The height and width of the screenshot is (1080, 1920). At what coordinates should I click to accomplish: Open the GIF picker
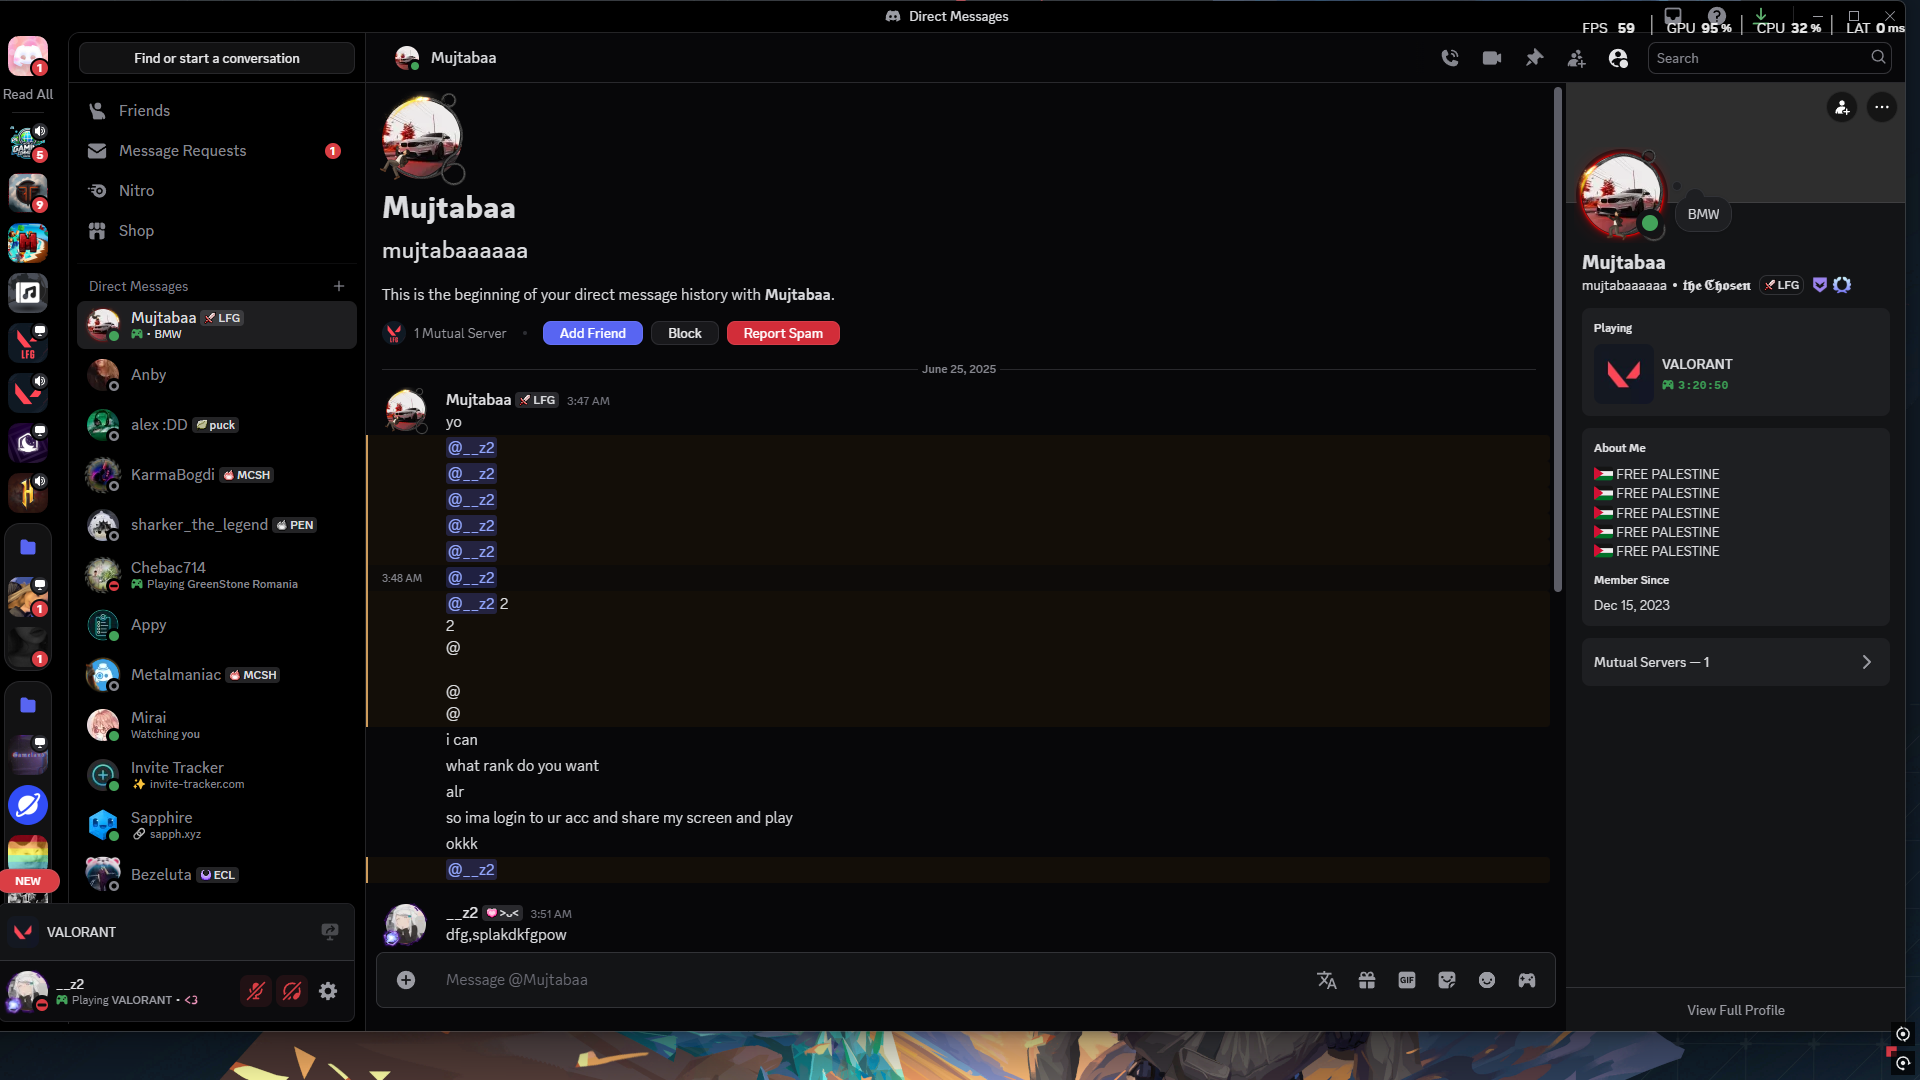(x=1407, y=980)
